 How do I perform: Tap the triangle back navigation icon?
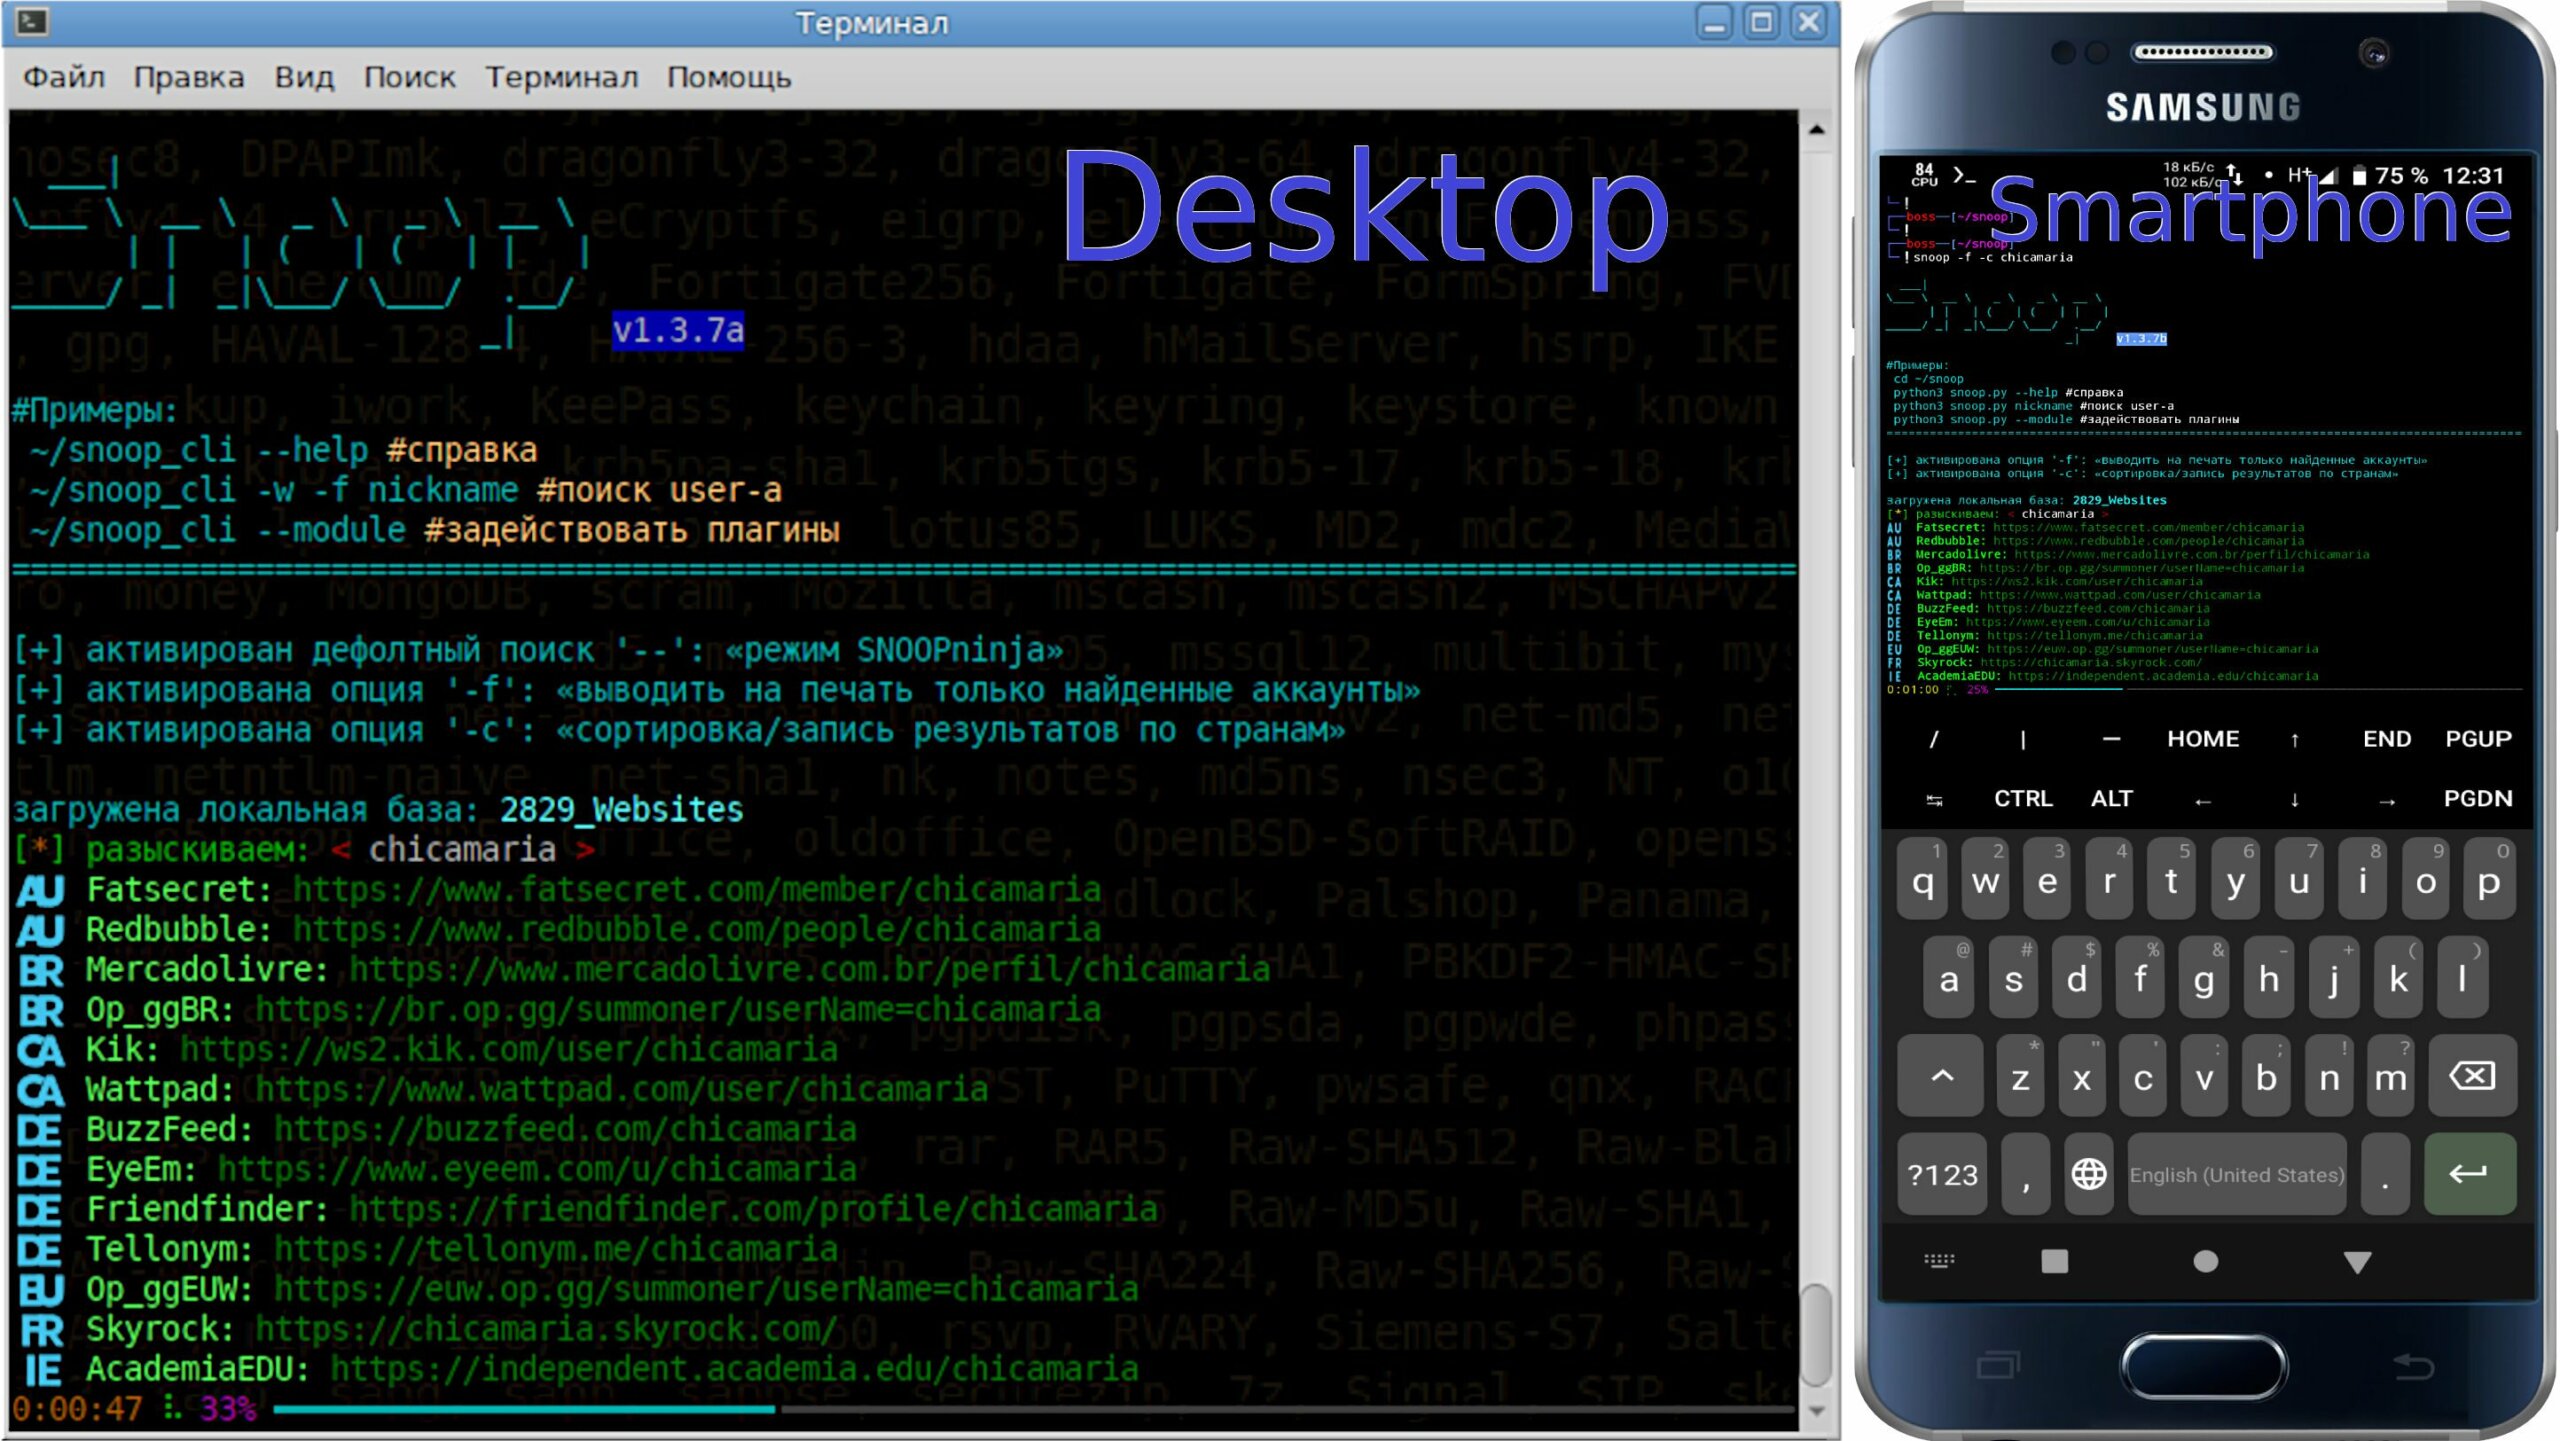pos(2357,1262)
